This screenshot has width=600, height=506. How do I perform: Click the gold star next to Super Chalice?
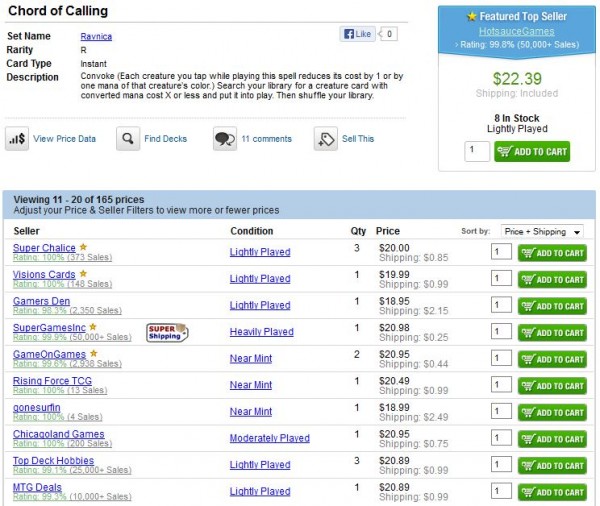tap(84, 247)
